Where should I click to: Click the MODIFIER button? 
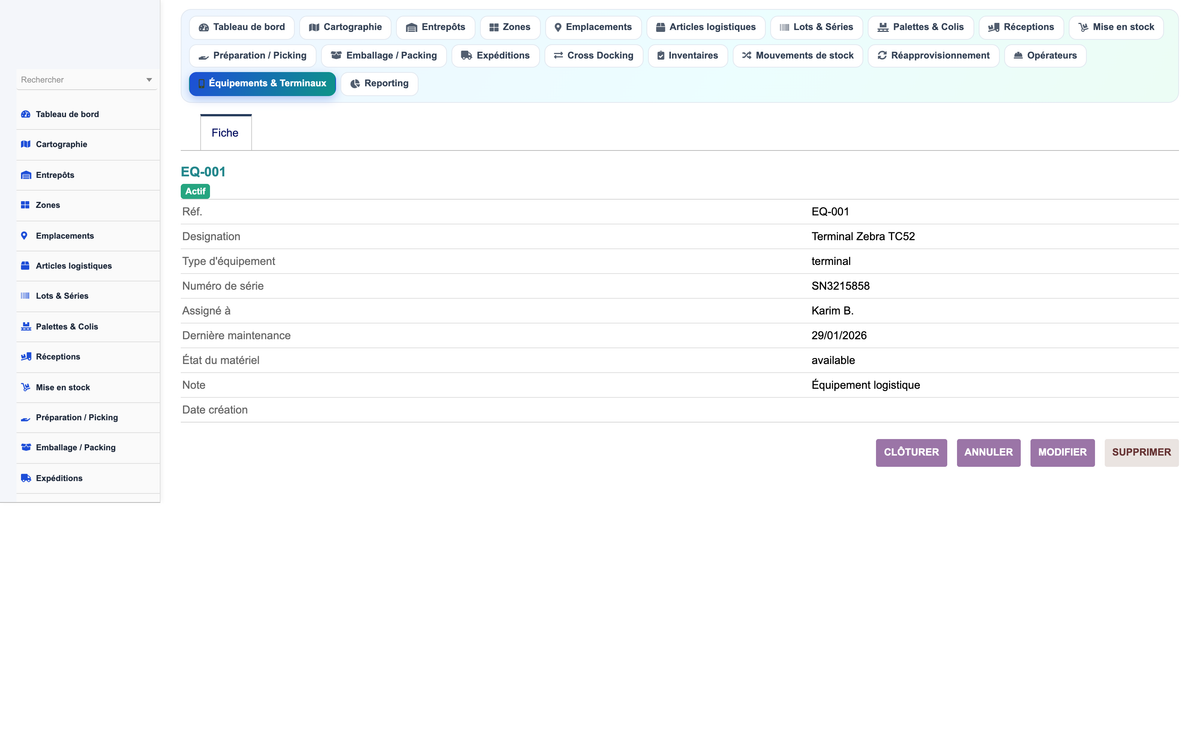(x=1062, y=453)
